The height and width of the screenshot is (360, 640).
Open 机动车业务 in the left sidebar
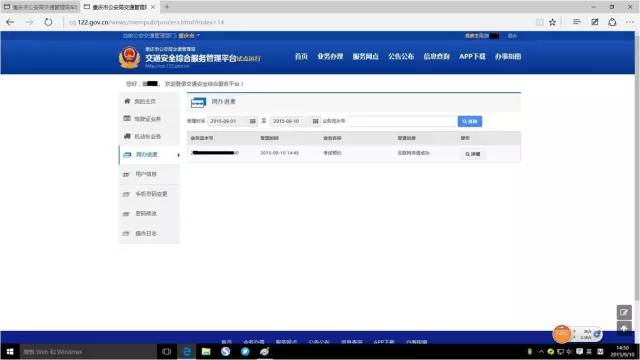click(x=147, y=136)
